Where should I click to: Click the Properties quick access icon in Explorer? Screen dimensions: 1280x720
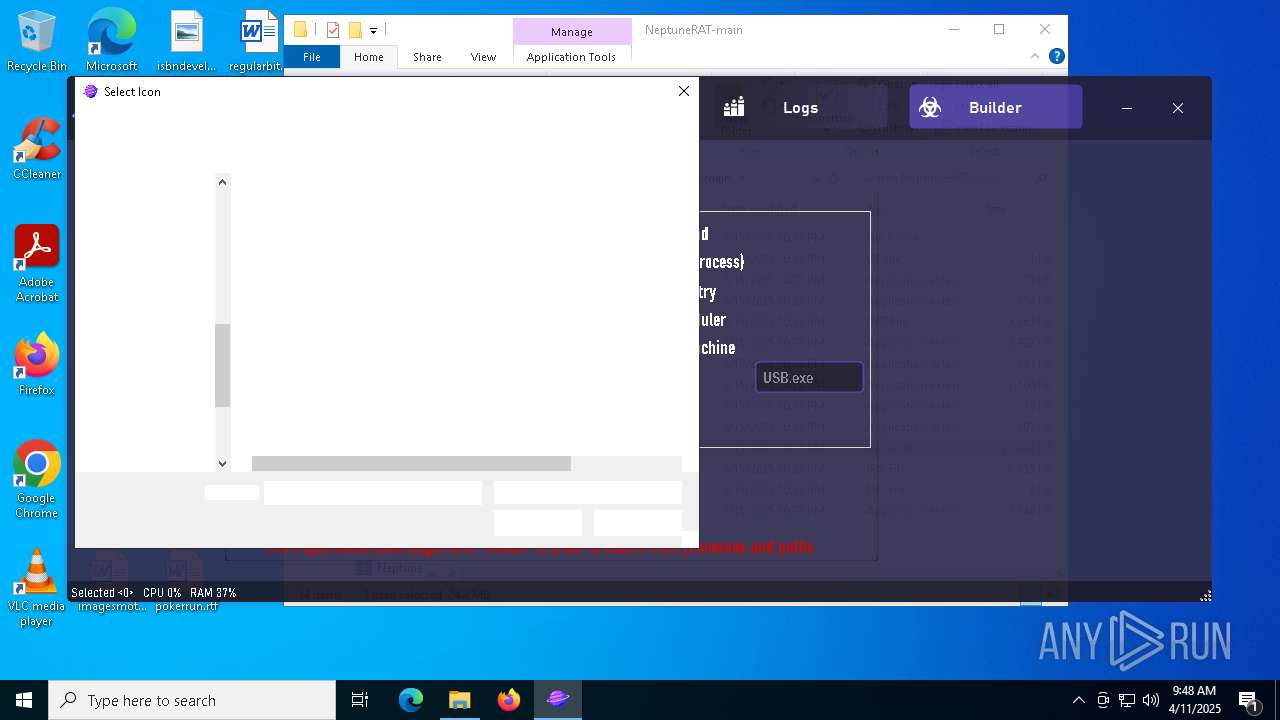(333, 30)
